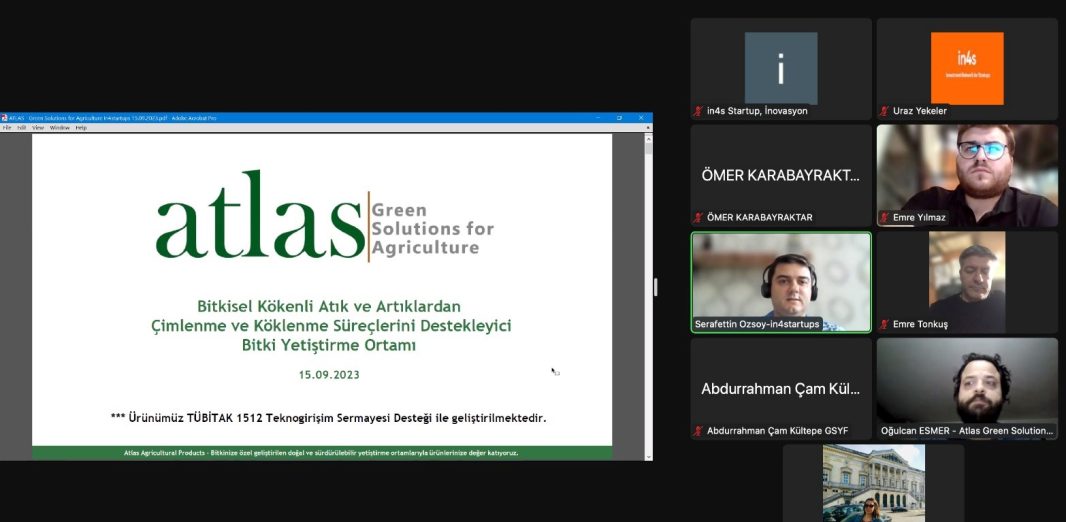This screenshot has width=1066, height=522.
Task: Click the 'ÖMER KARABAYRAKTAR' name label
Action: [760, 218]
